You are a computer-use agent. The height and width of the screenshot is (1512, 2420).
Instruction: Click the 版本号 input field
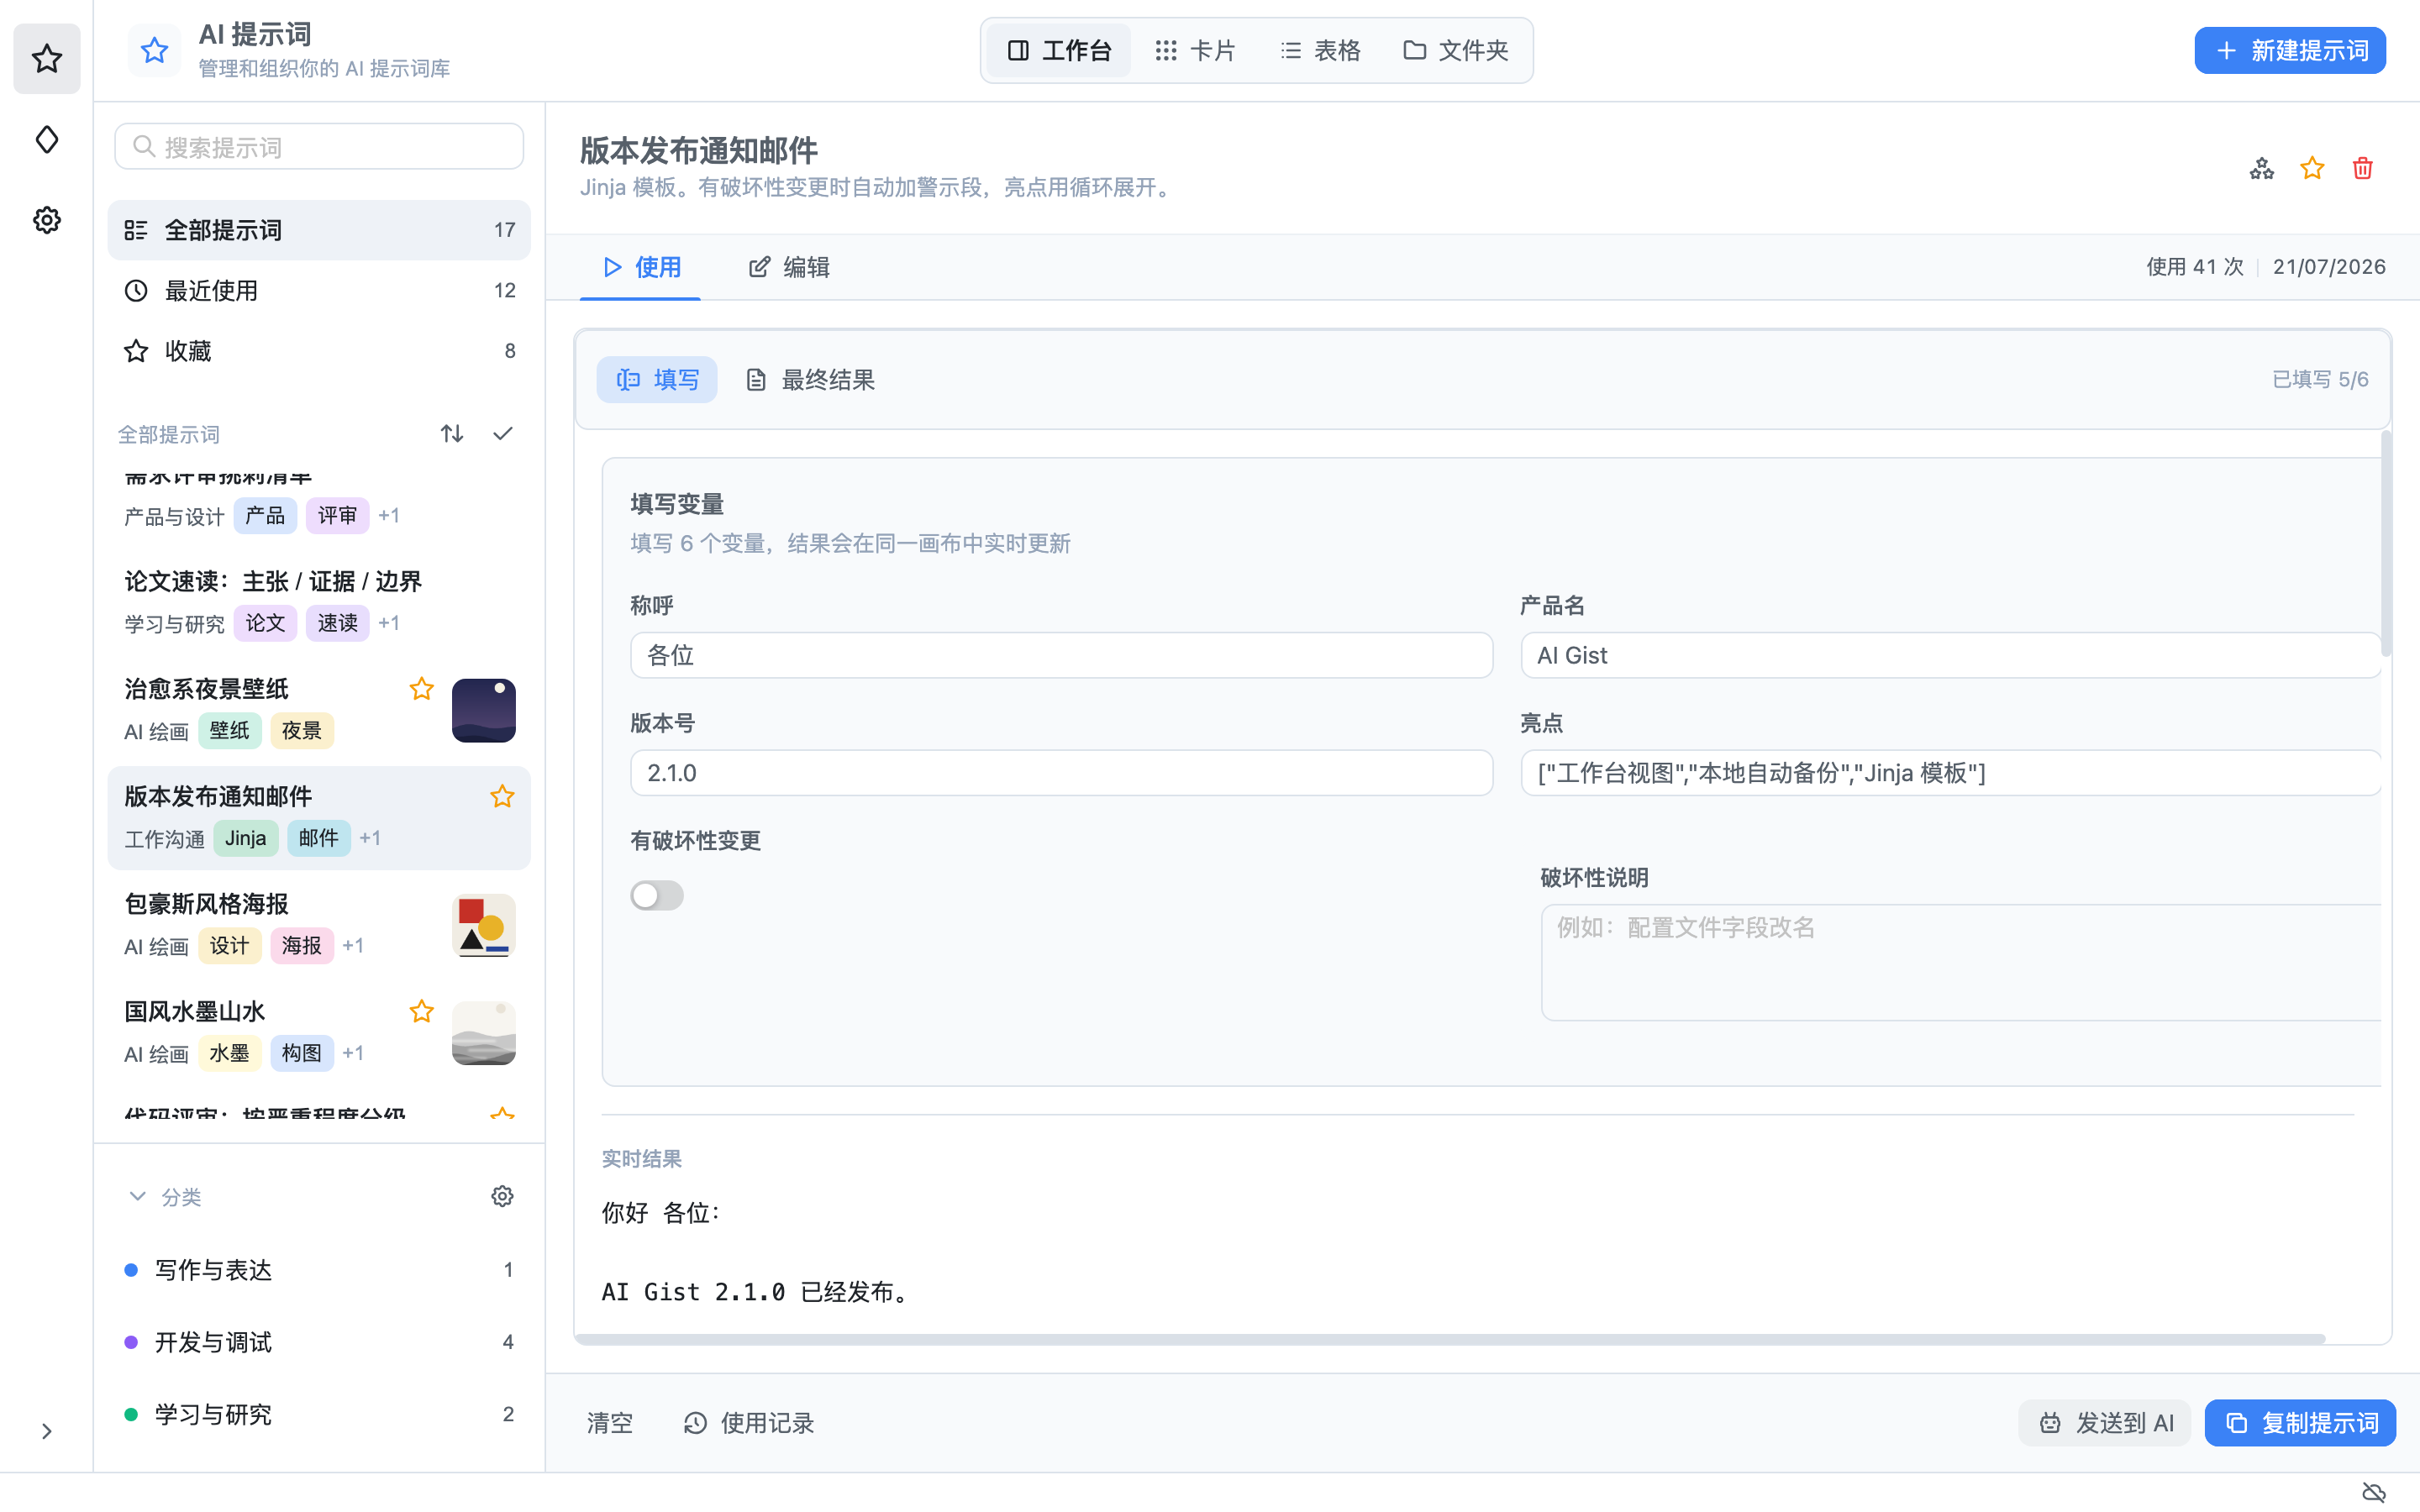[1061, 773]
